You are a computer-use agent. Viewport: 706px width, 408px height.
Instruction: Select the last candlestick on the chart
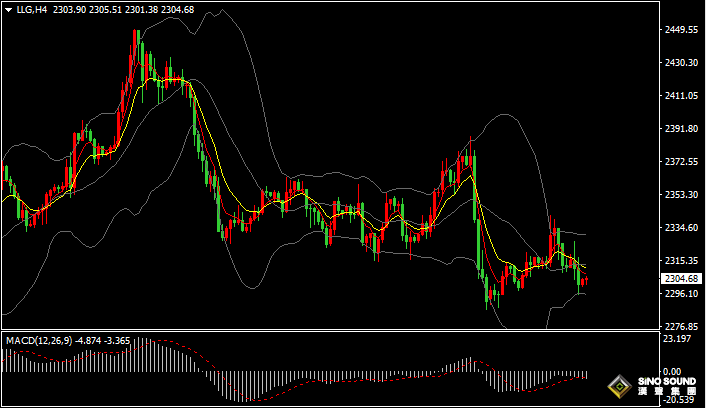point(586,282)
